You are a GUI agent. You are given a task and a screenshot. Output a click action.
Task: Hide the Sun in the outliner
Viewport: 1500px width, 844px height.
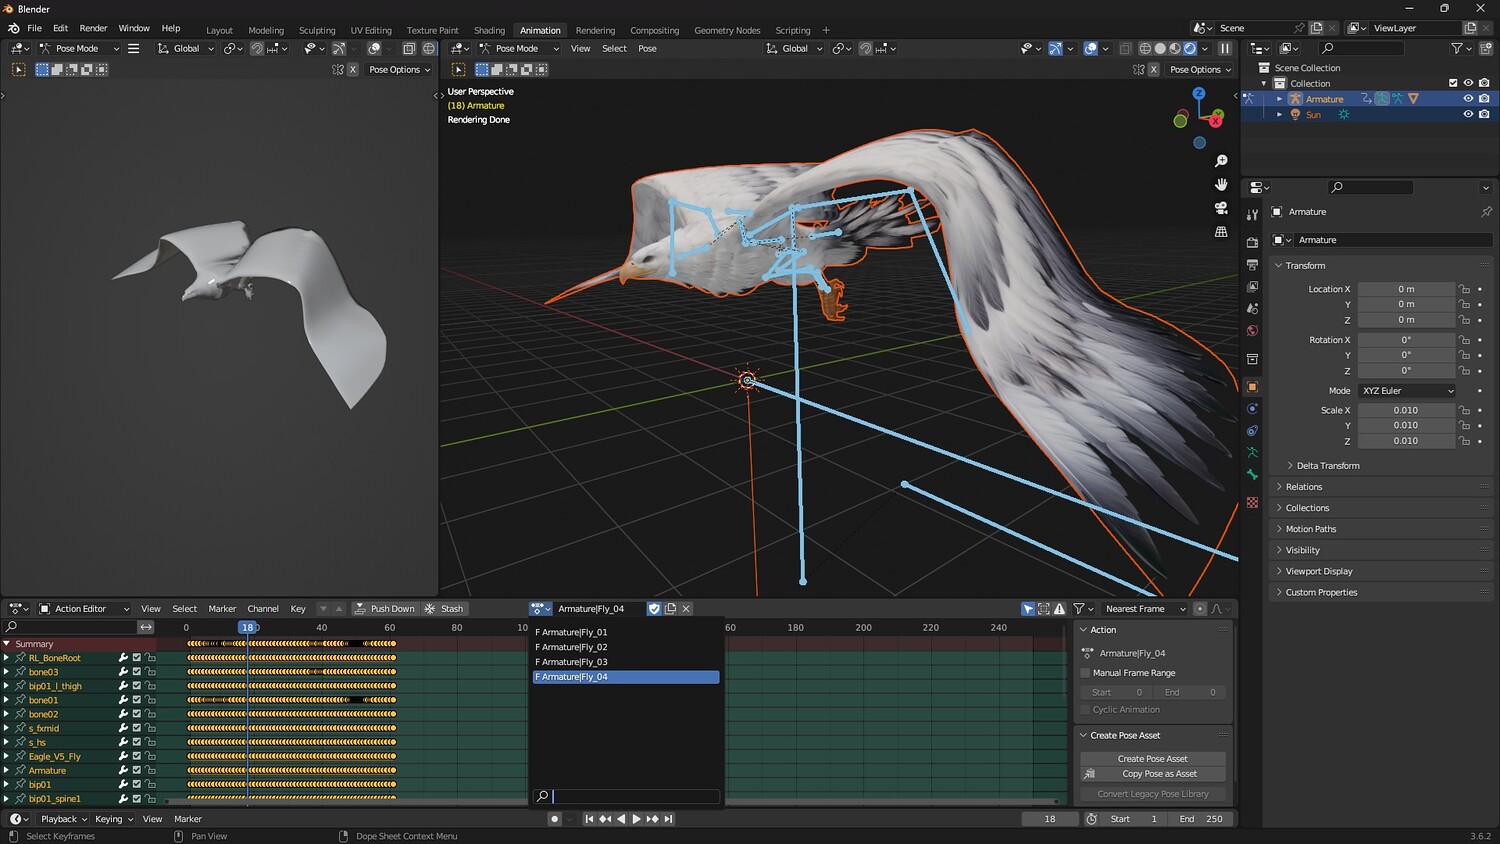[x=1468, y=115]
